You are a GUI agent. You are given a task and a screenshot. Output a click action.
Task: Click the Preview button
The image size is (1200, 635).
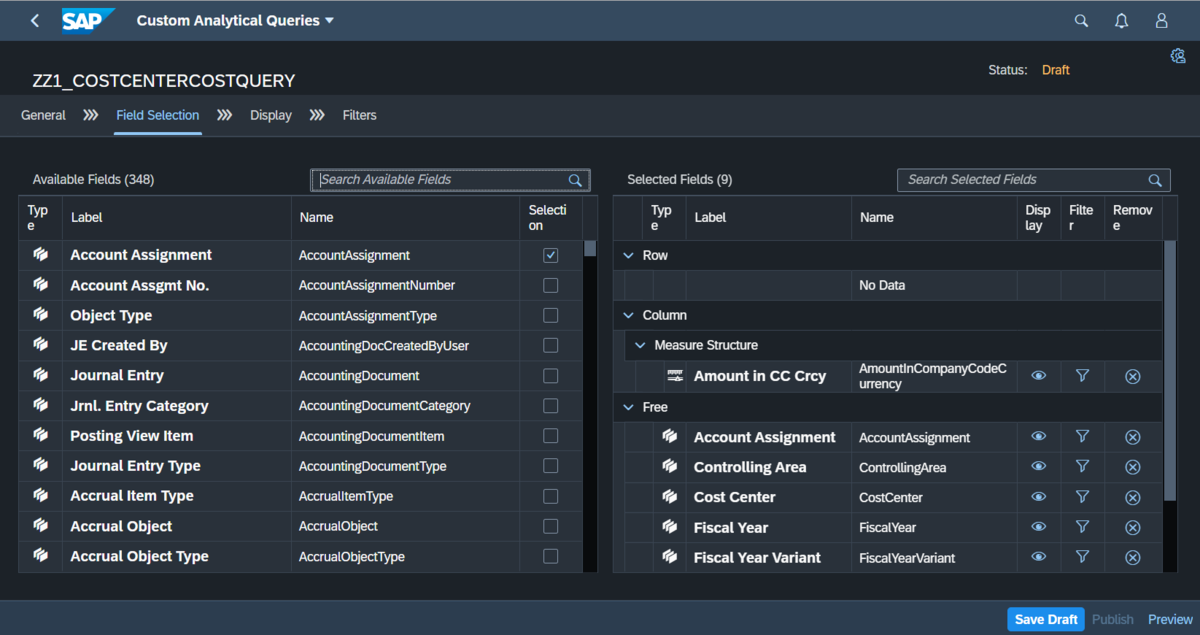[1170, 619]
